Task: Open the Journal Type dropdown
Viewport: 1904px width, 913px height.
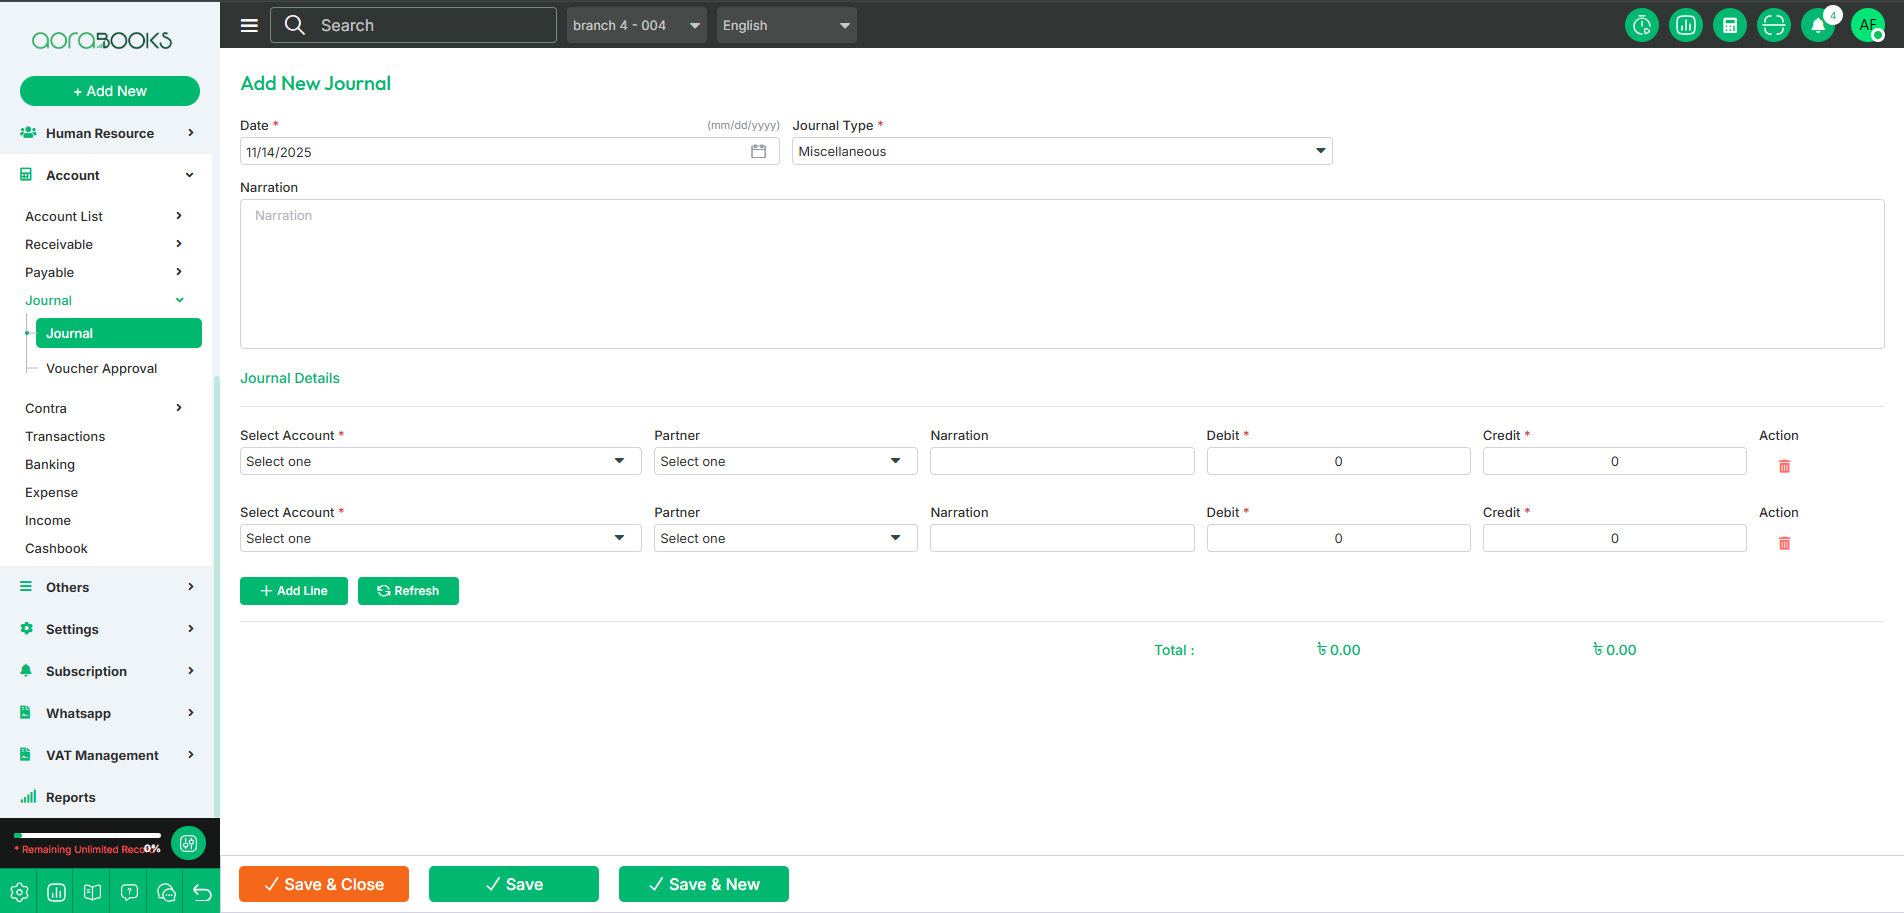Action: [1061, 152]
